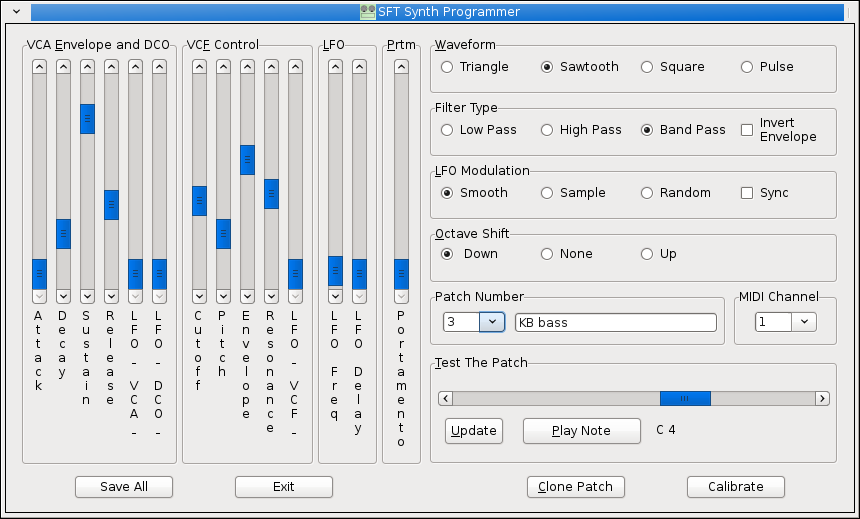Screen dimensions: 860x519
Task: Click the up arrow above Attack slider
Action: (x=39, y=67)
